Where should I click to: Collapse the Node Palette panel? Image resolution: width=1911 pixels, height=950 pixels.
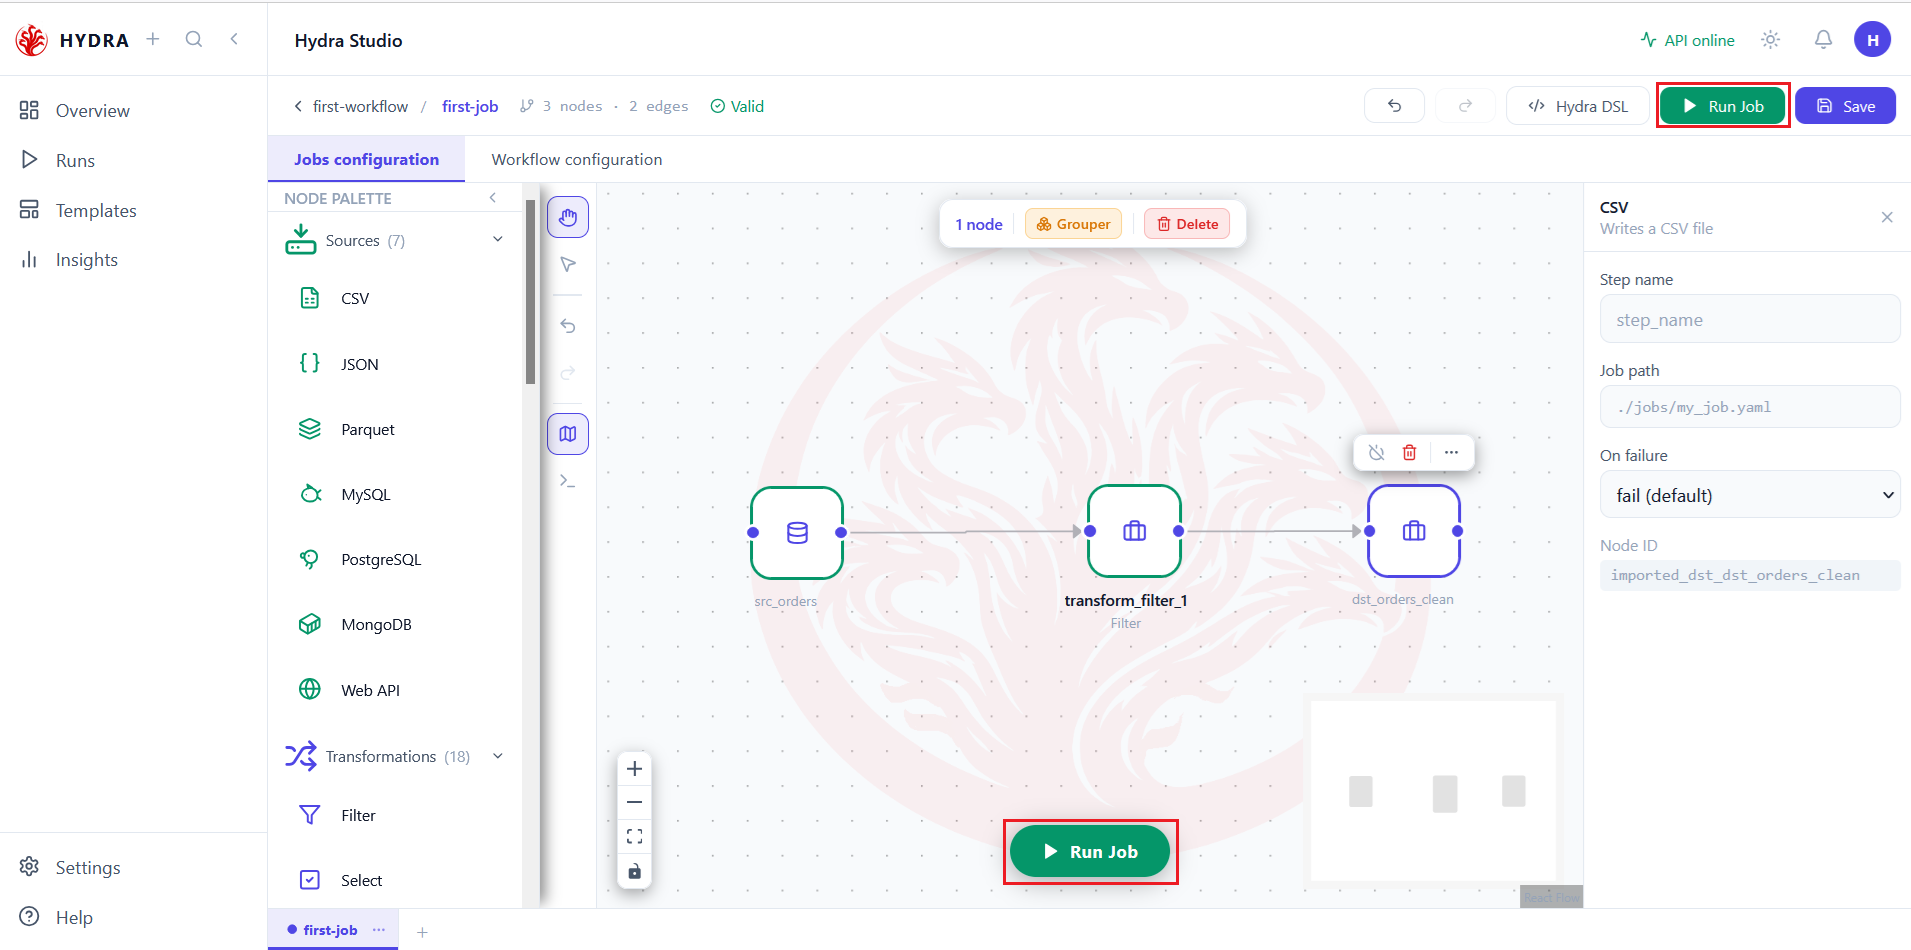point(493,198)
